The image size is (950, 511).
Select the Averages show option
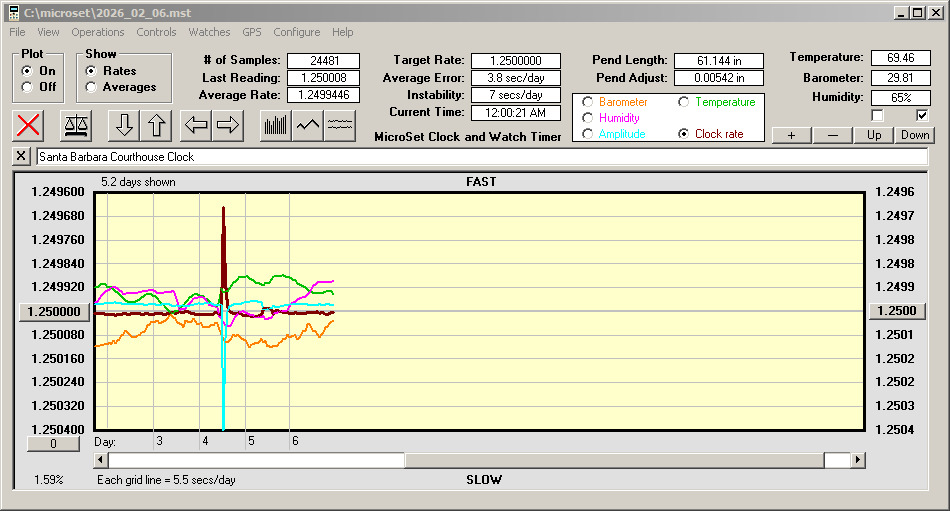[x=91, y=87]
